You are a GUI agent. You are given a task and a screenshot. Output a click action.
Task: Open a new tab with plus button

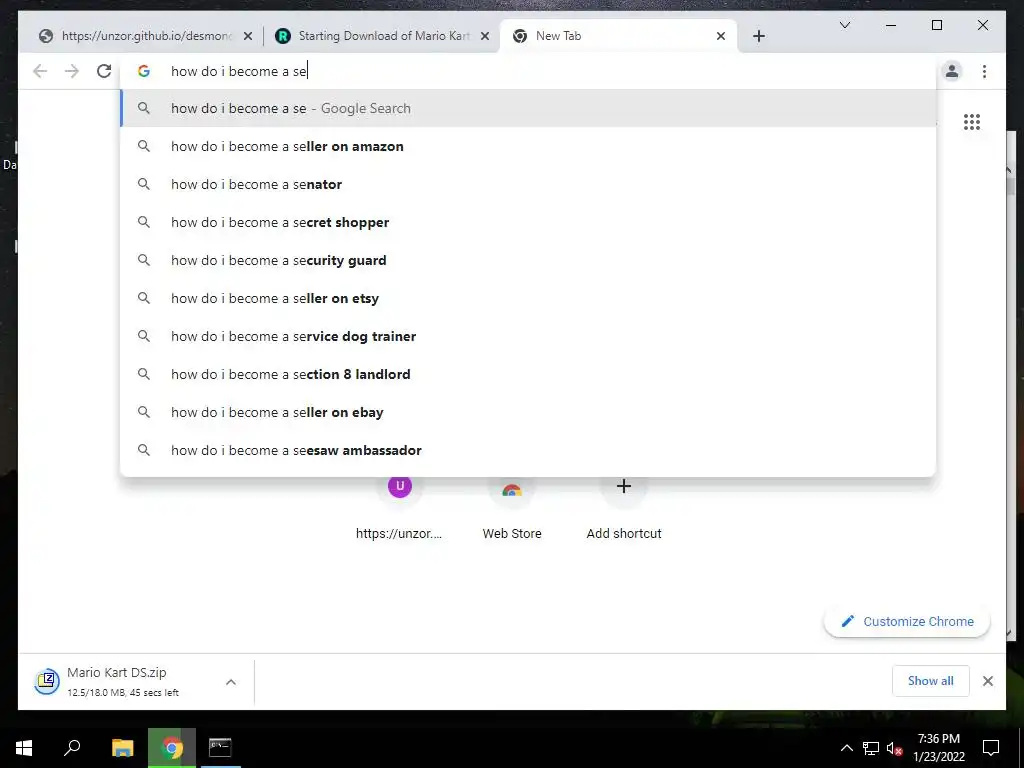(758, 36)
